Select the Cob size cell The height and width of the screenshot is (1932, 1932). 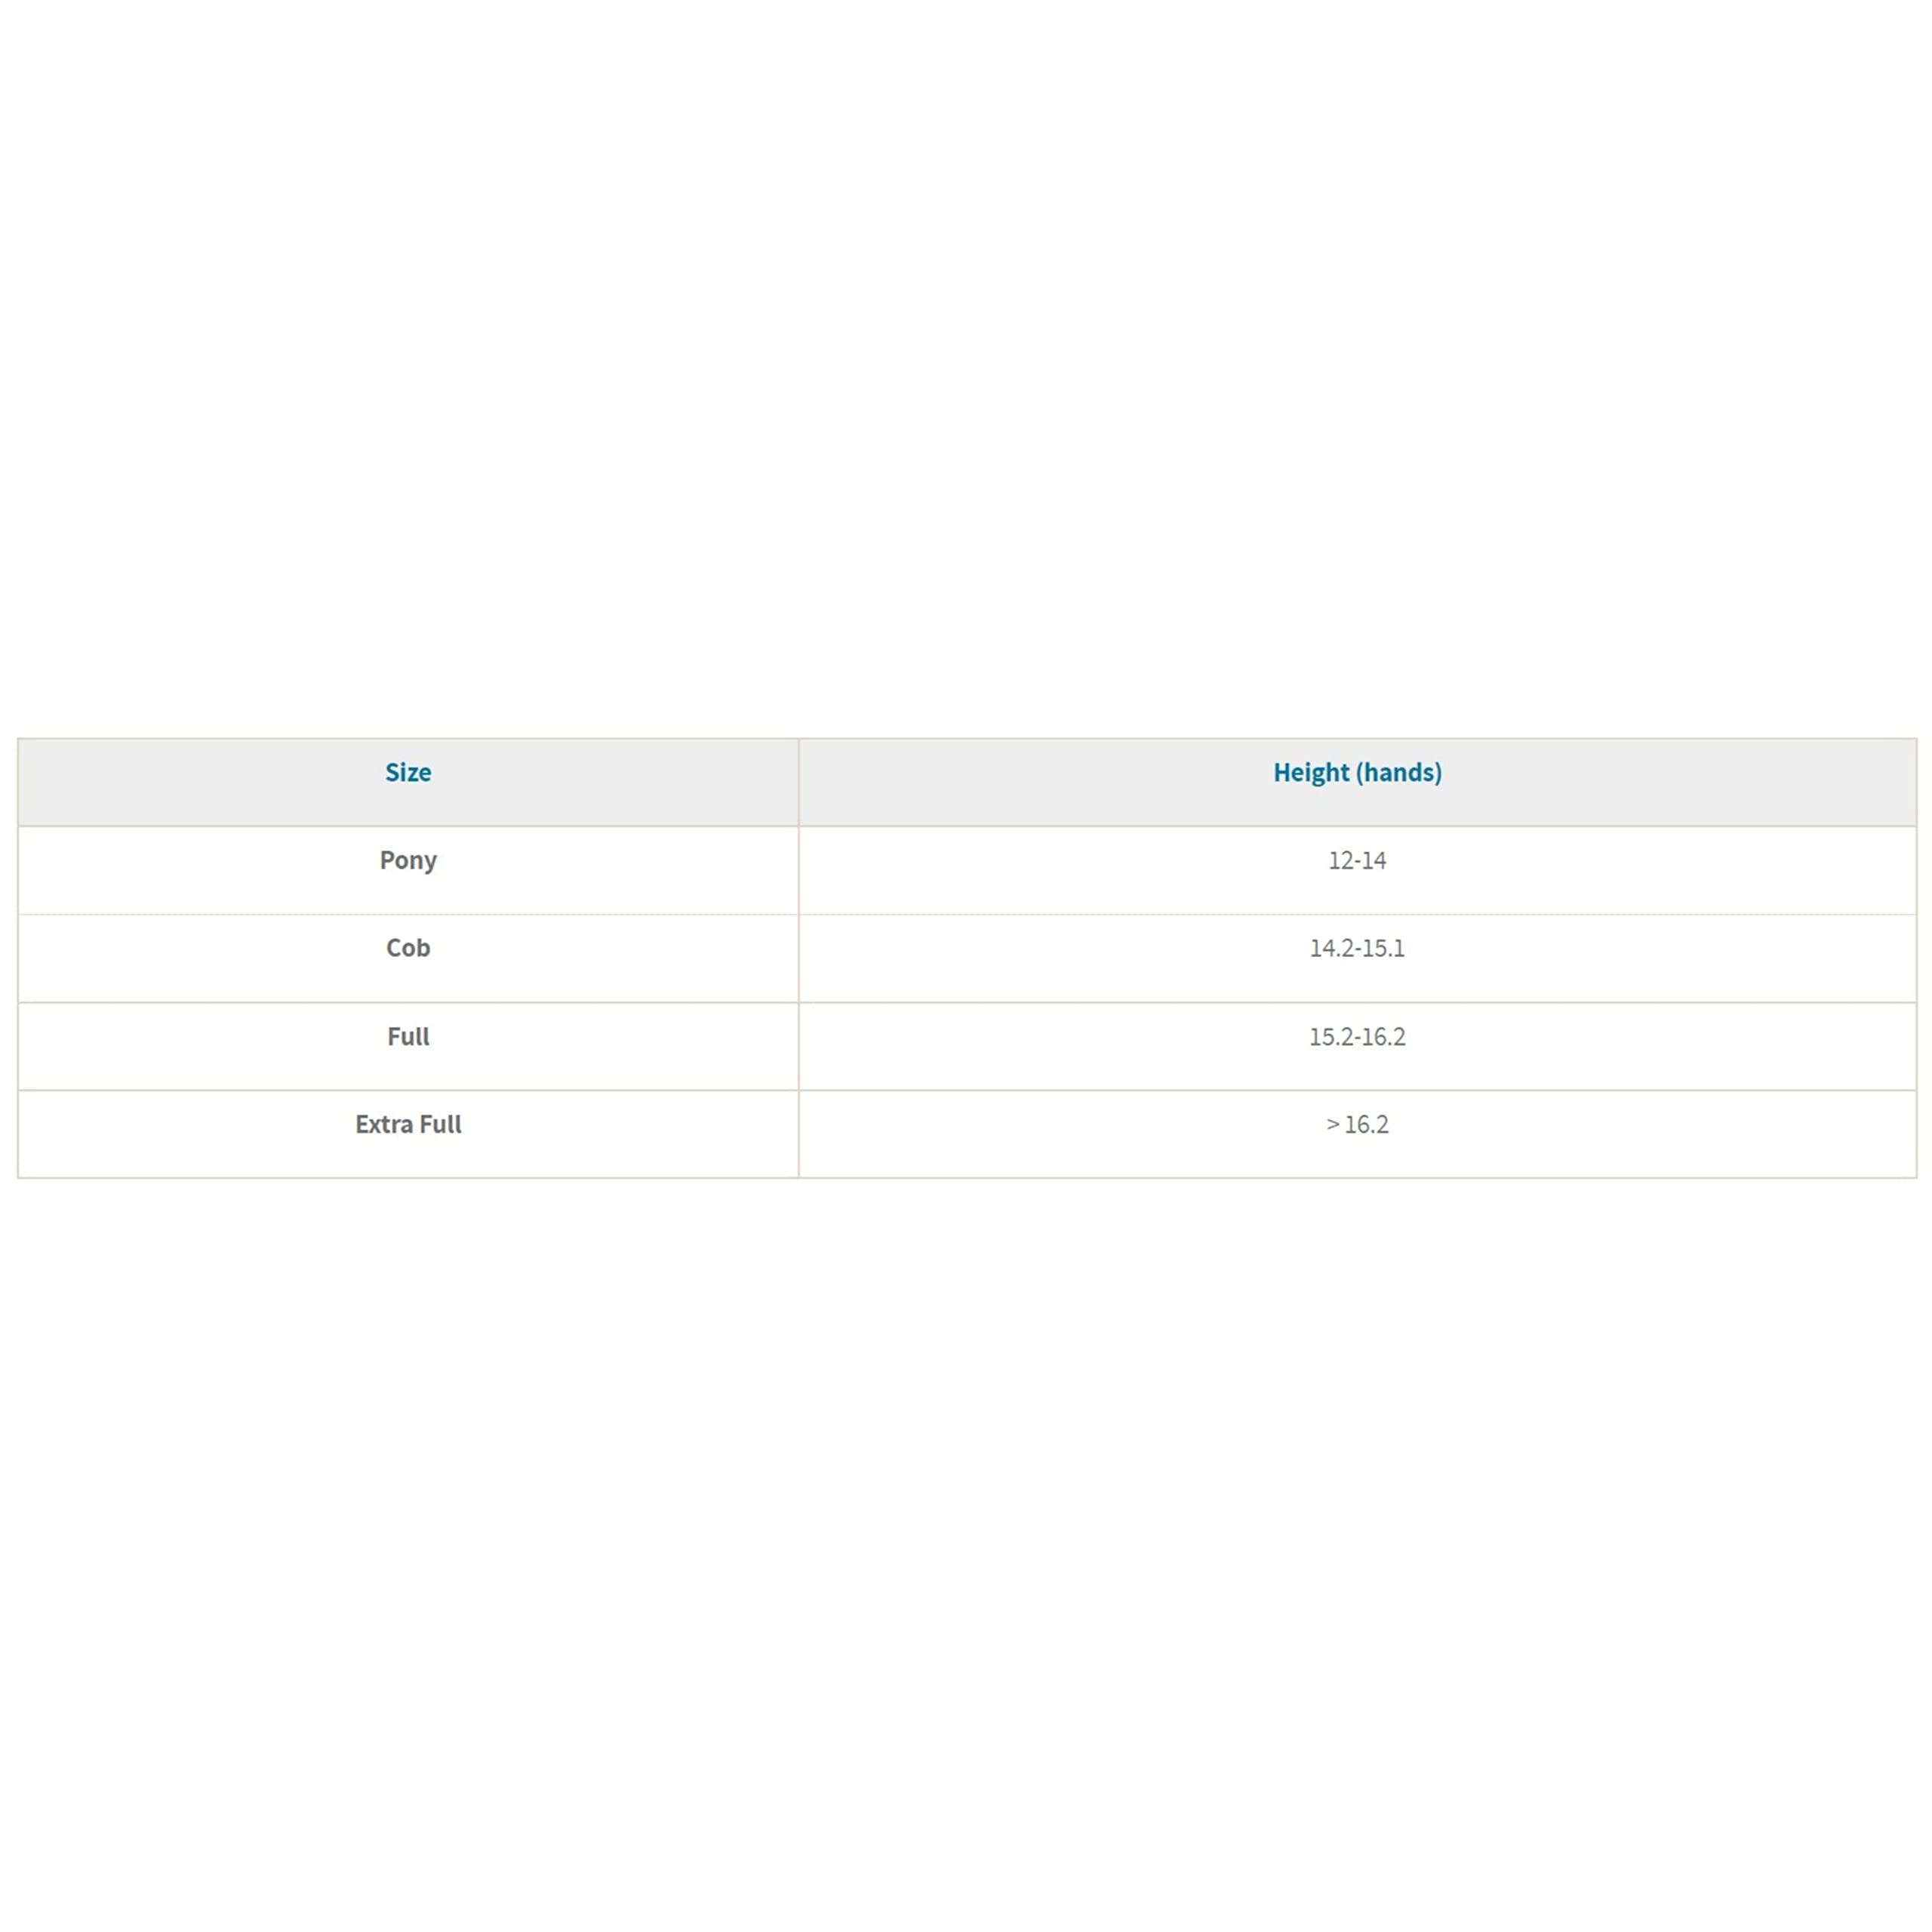click(408, 948)
